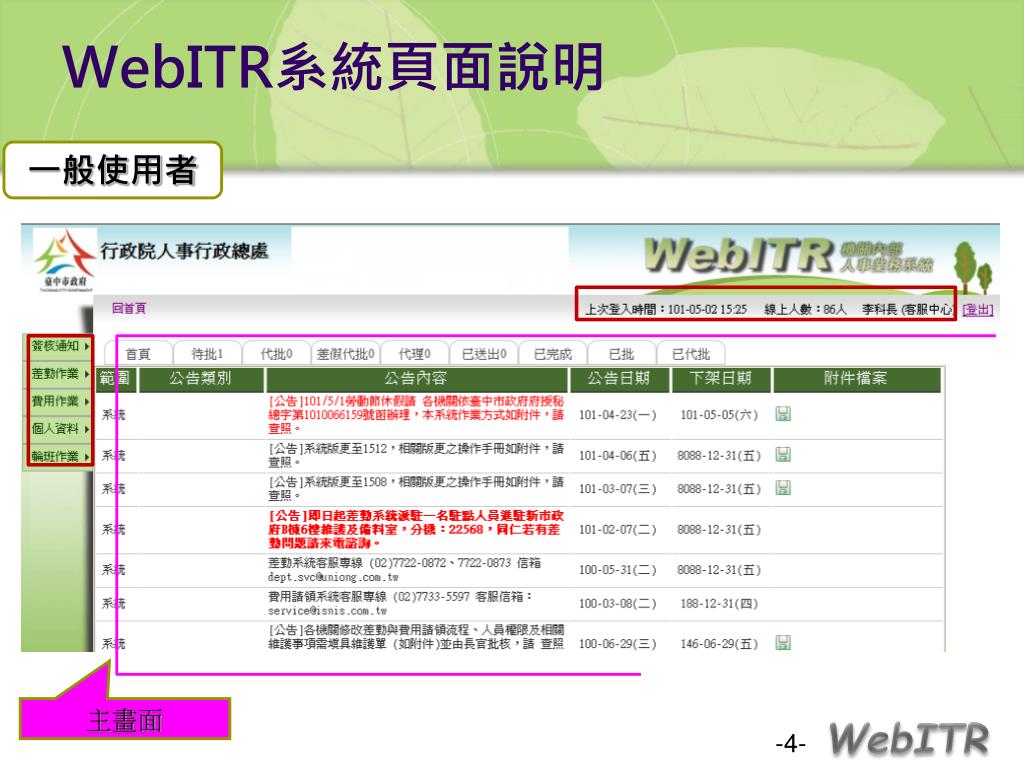Expand the 簽核通知 sidebar menu
1024x768 pixels.
tap(59, 346)
